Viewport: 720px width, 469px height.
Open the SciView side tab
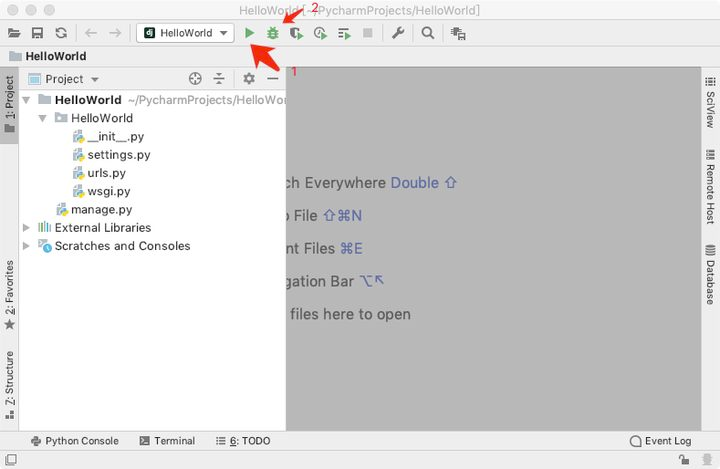[x=710, y=103]
